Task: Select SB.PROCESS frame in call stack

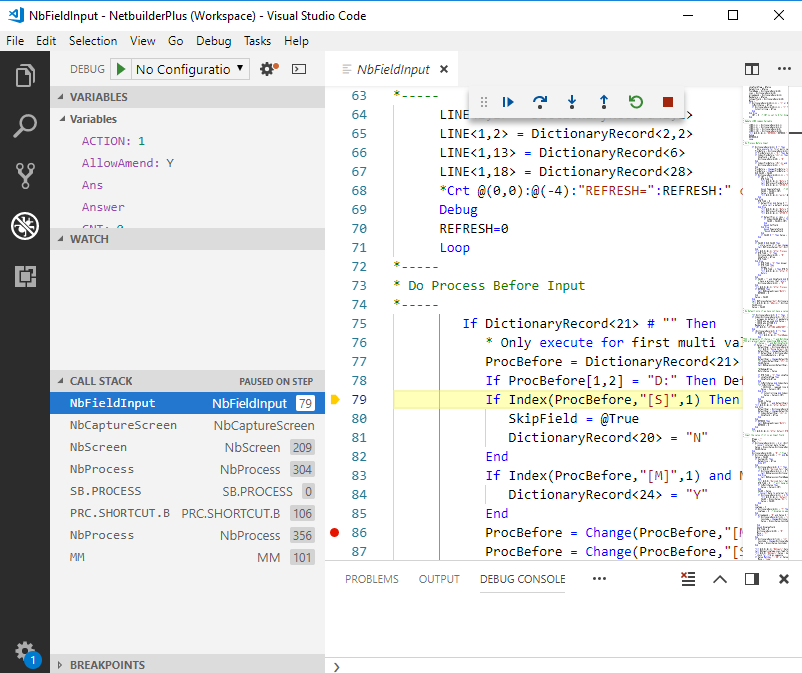Action: pos(187,491)
